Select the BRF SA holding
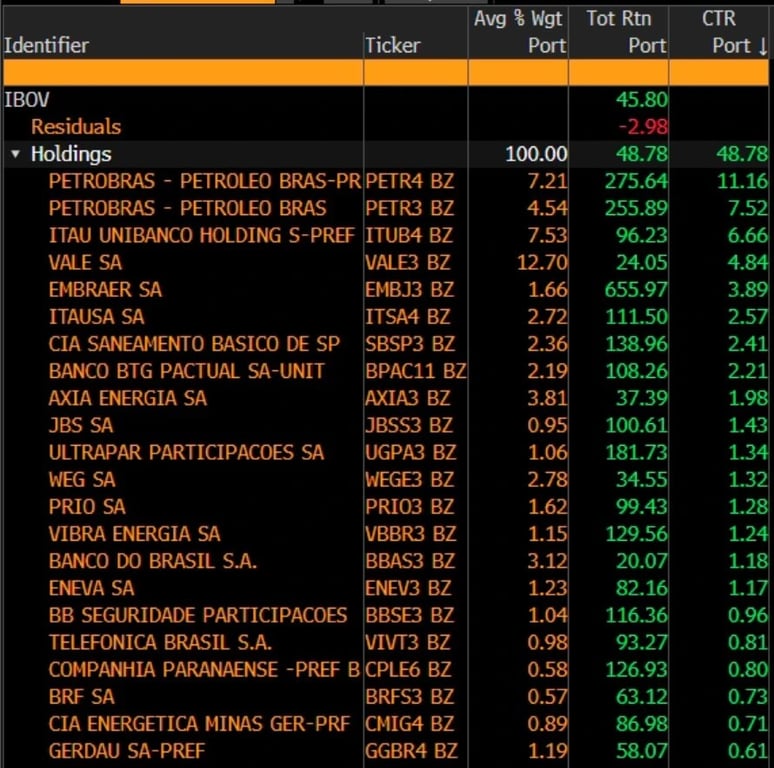The width and height of the screenshot is (774, 768). [x=81, y=697]
